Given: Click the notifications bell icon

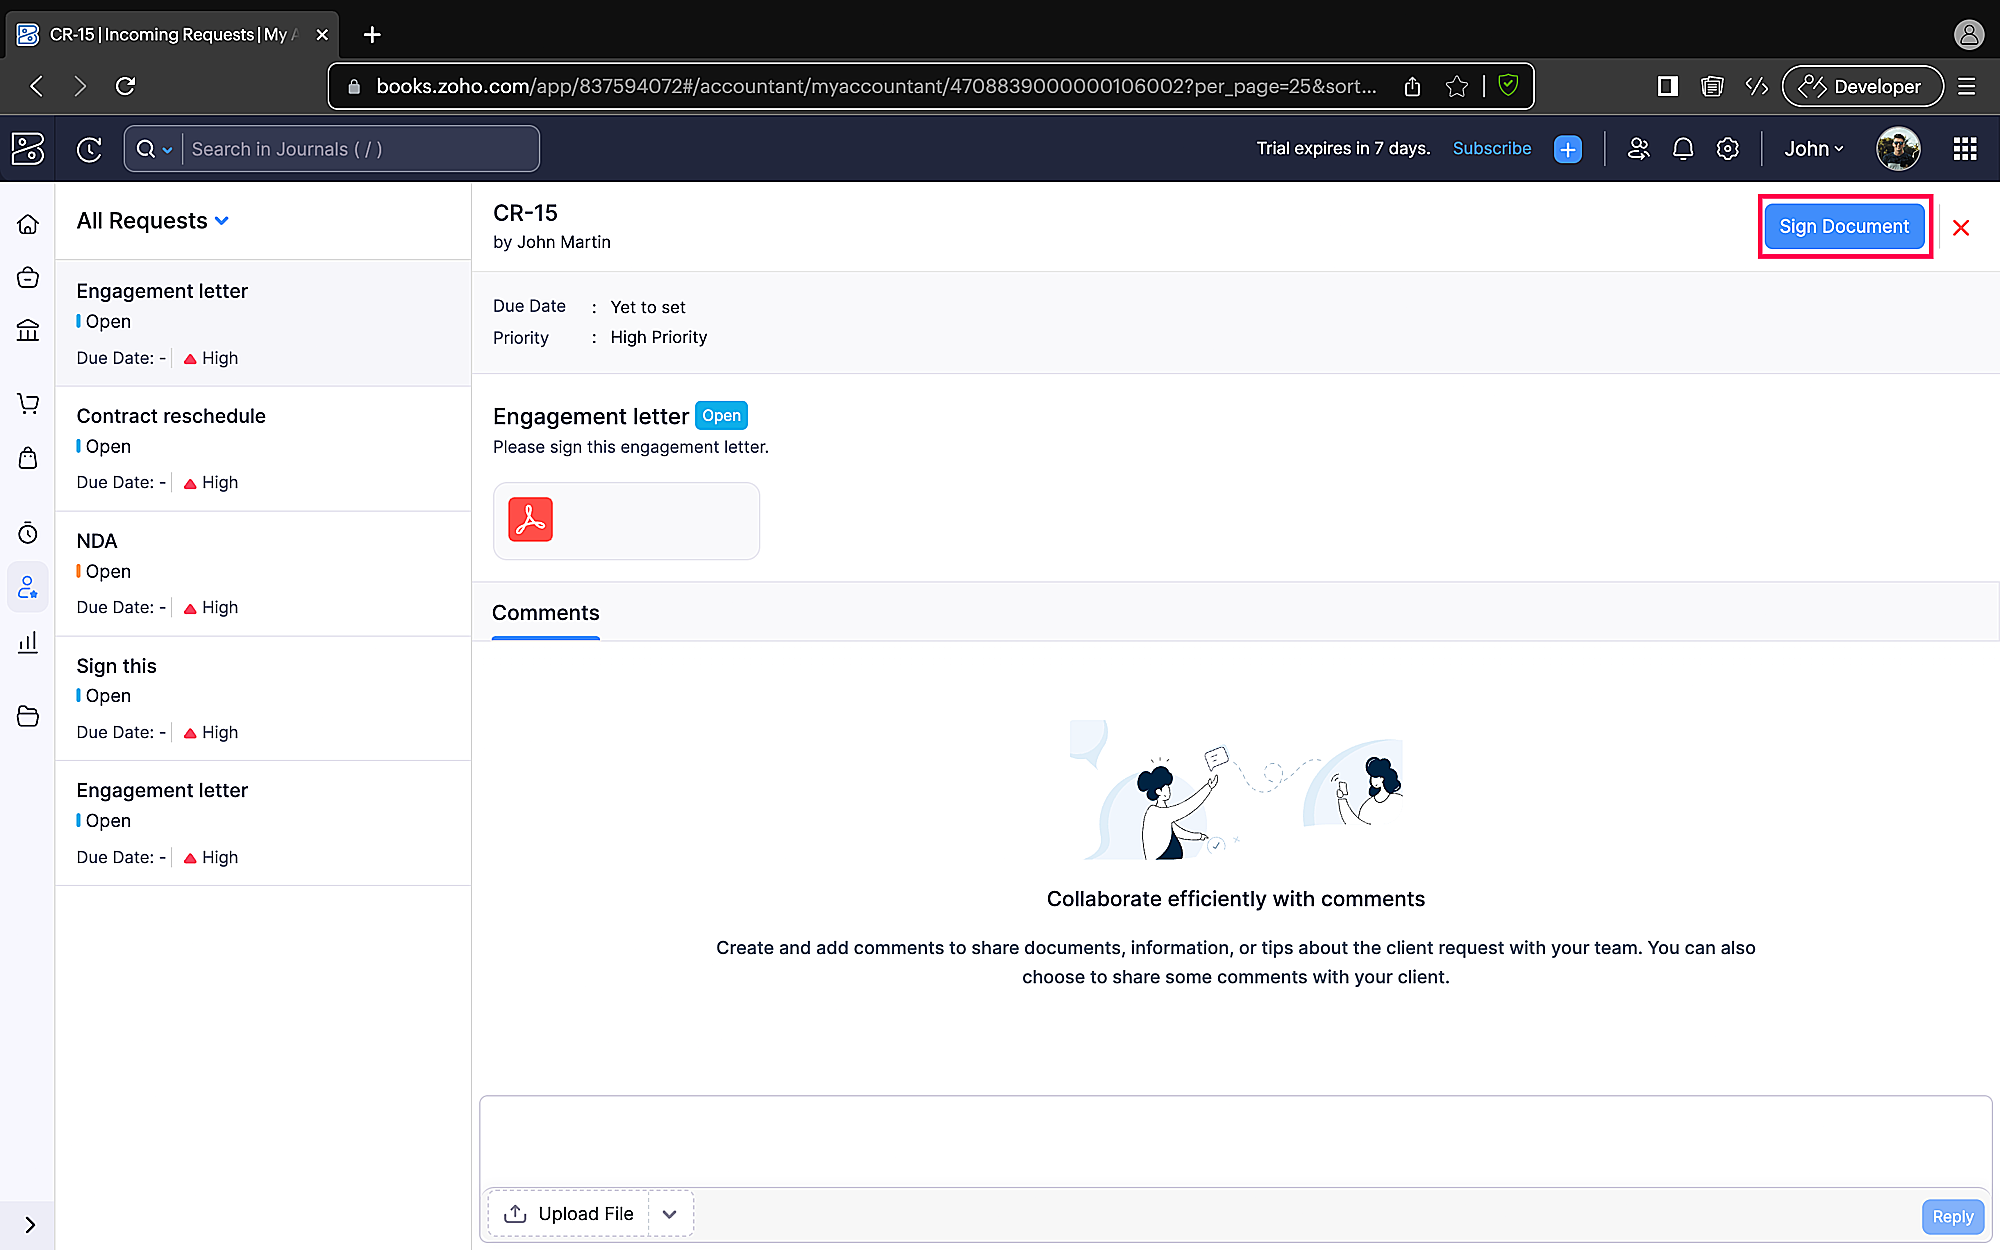Looking at the screenshot, I should (x=1683, y=149).
